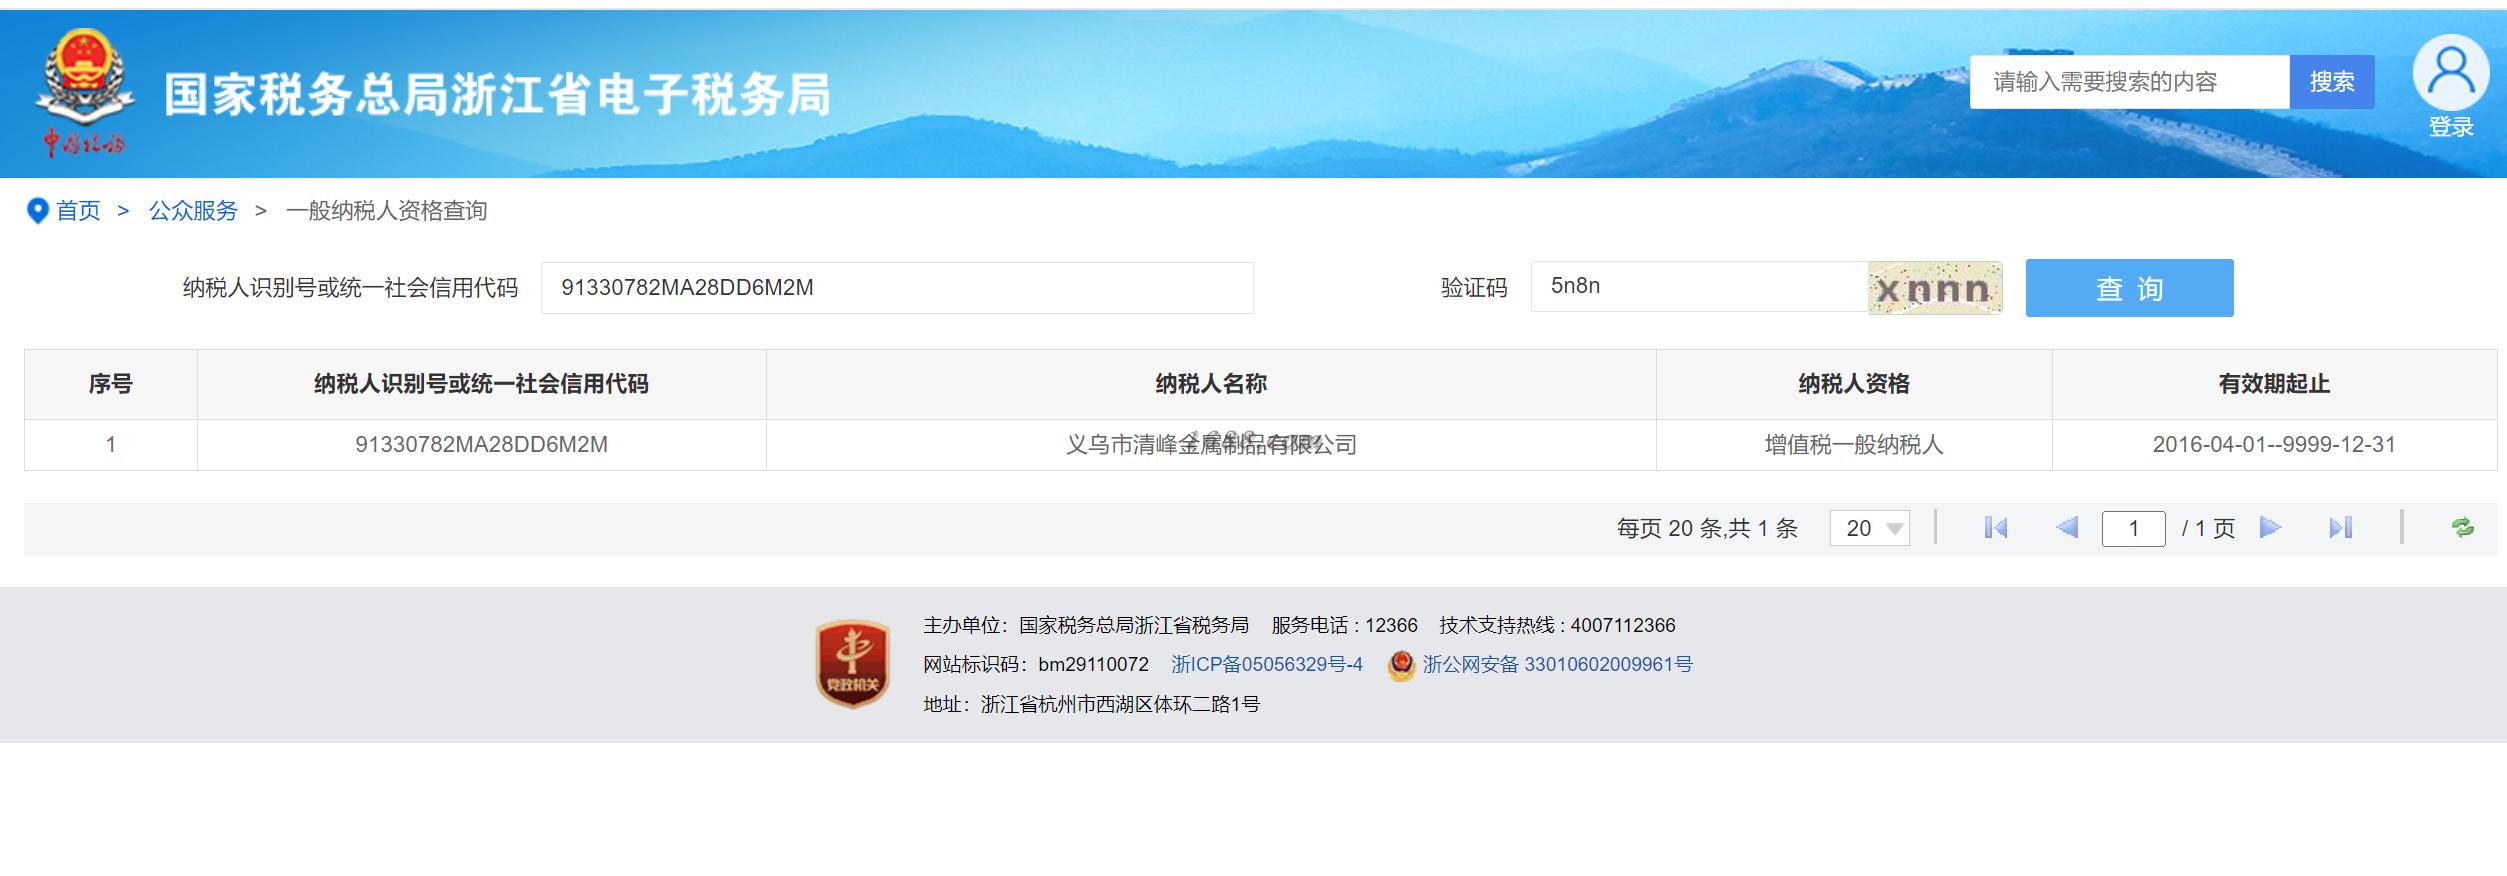Click 网站标识码 bm29110072 text
Viewport: 2507px width, 876px height.
[x=1035, y=665]
